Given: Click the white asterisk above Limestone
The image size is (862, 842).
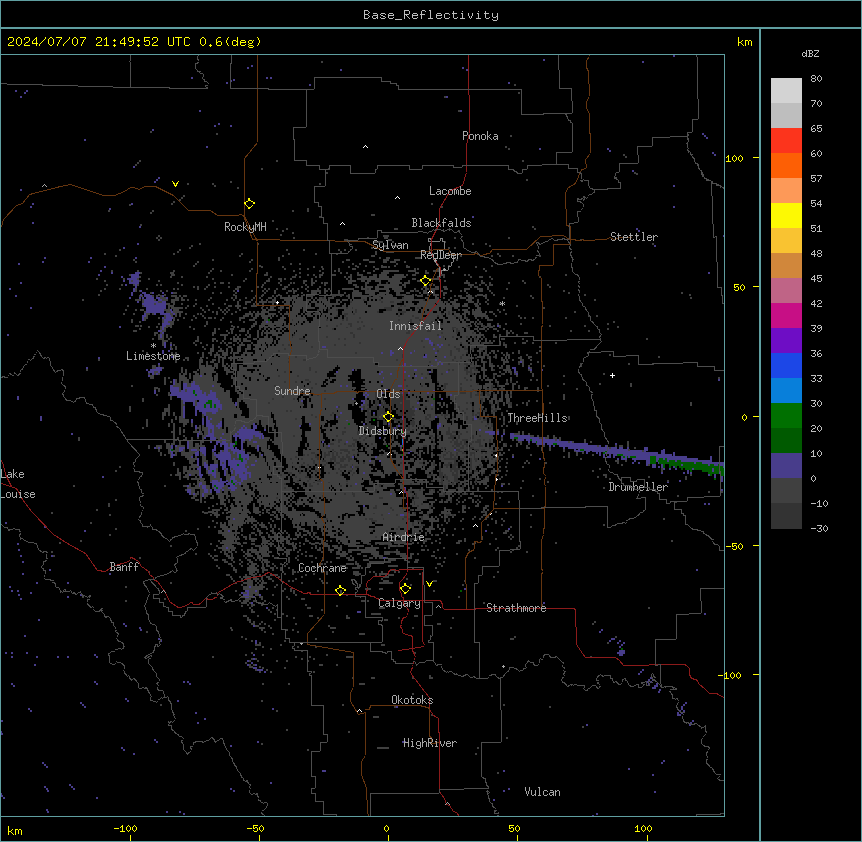Looking at the screenshot, I should click(x=153, y=346).
